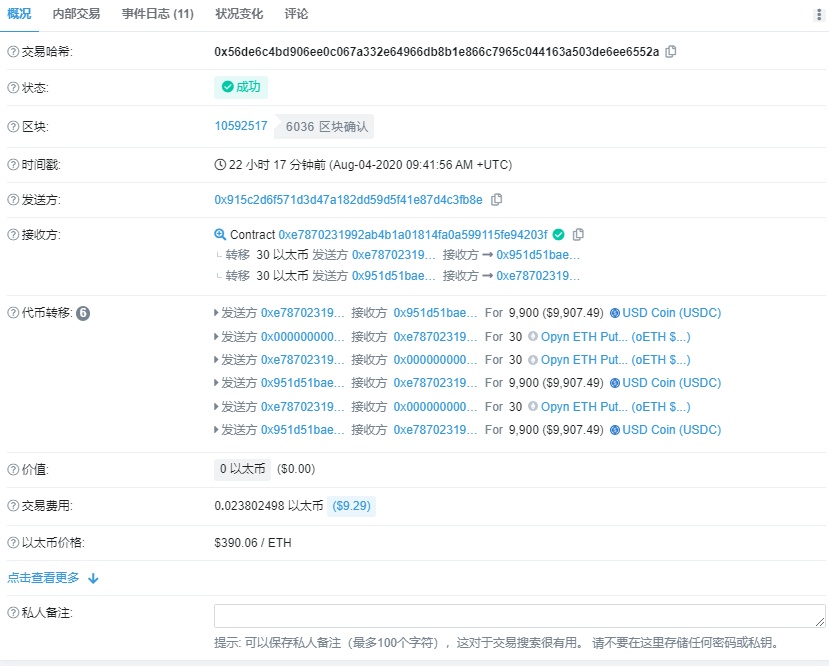The height and width of the screenshot is (666, 829).
Task: Copy the transaction hash to clipboard
Action: pyautogui.click(x=671, y=51)
